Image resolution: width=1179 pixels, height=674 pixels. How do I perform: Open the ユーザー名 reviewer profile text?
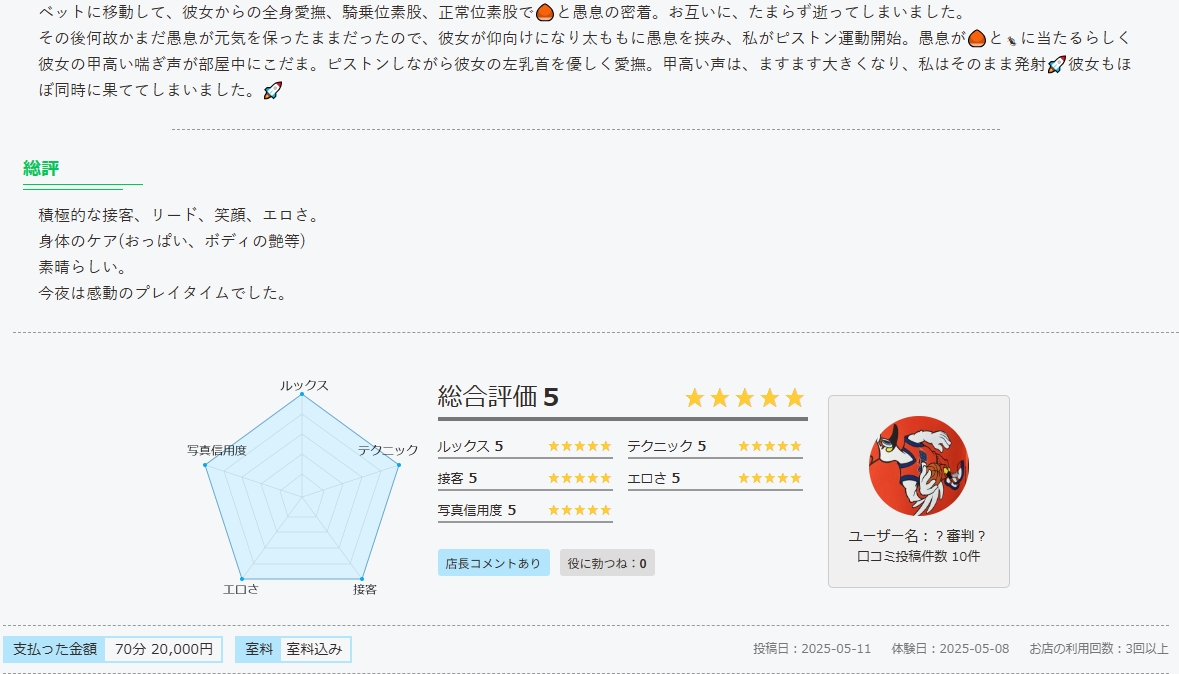(918, 535)
